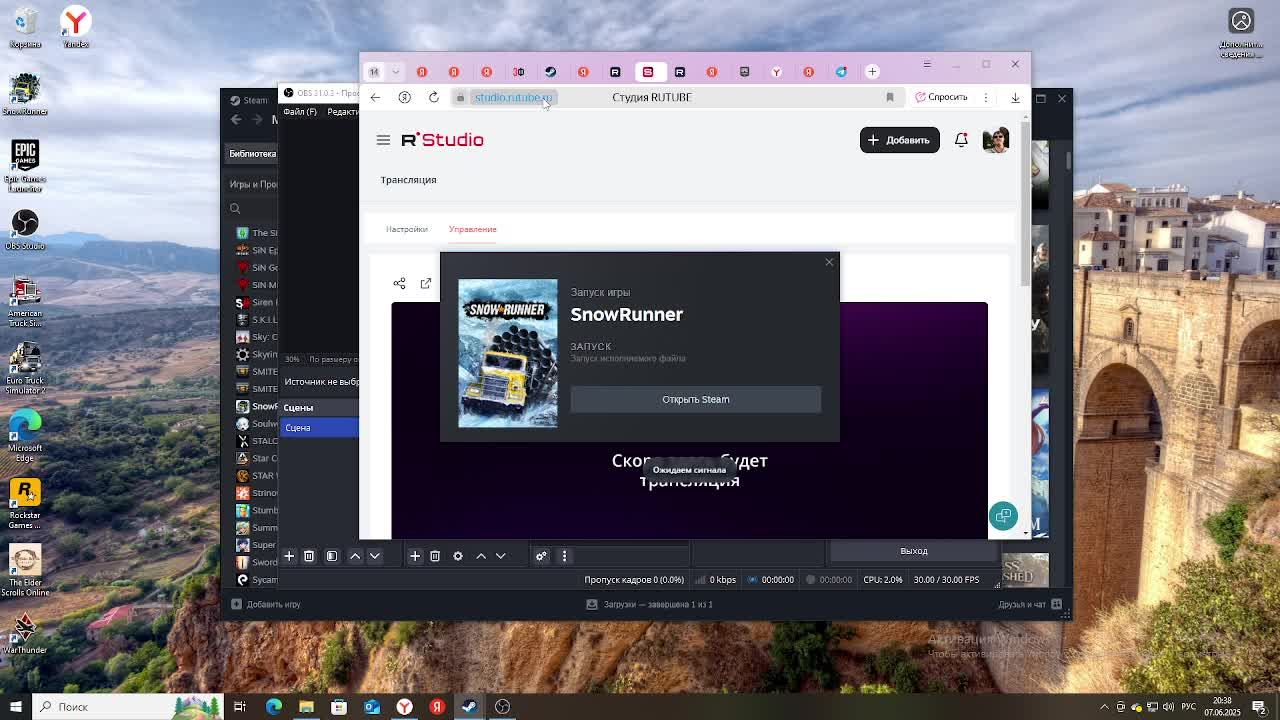
Task: Bookmark the current page in browser
Action: [x=889, y=97]
